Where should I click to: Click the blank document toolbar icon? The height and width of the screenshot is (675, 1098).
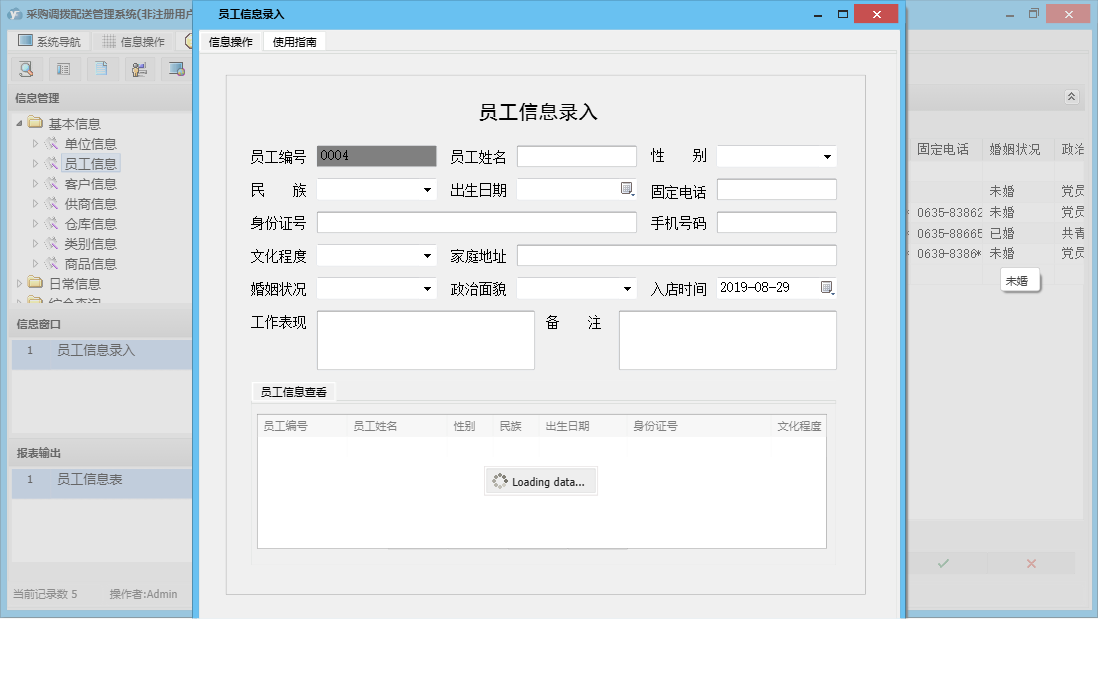[x=101, y=68]
